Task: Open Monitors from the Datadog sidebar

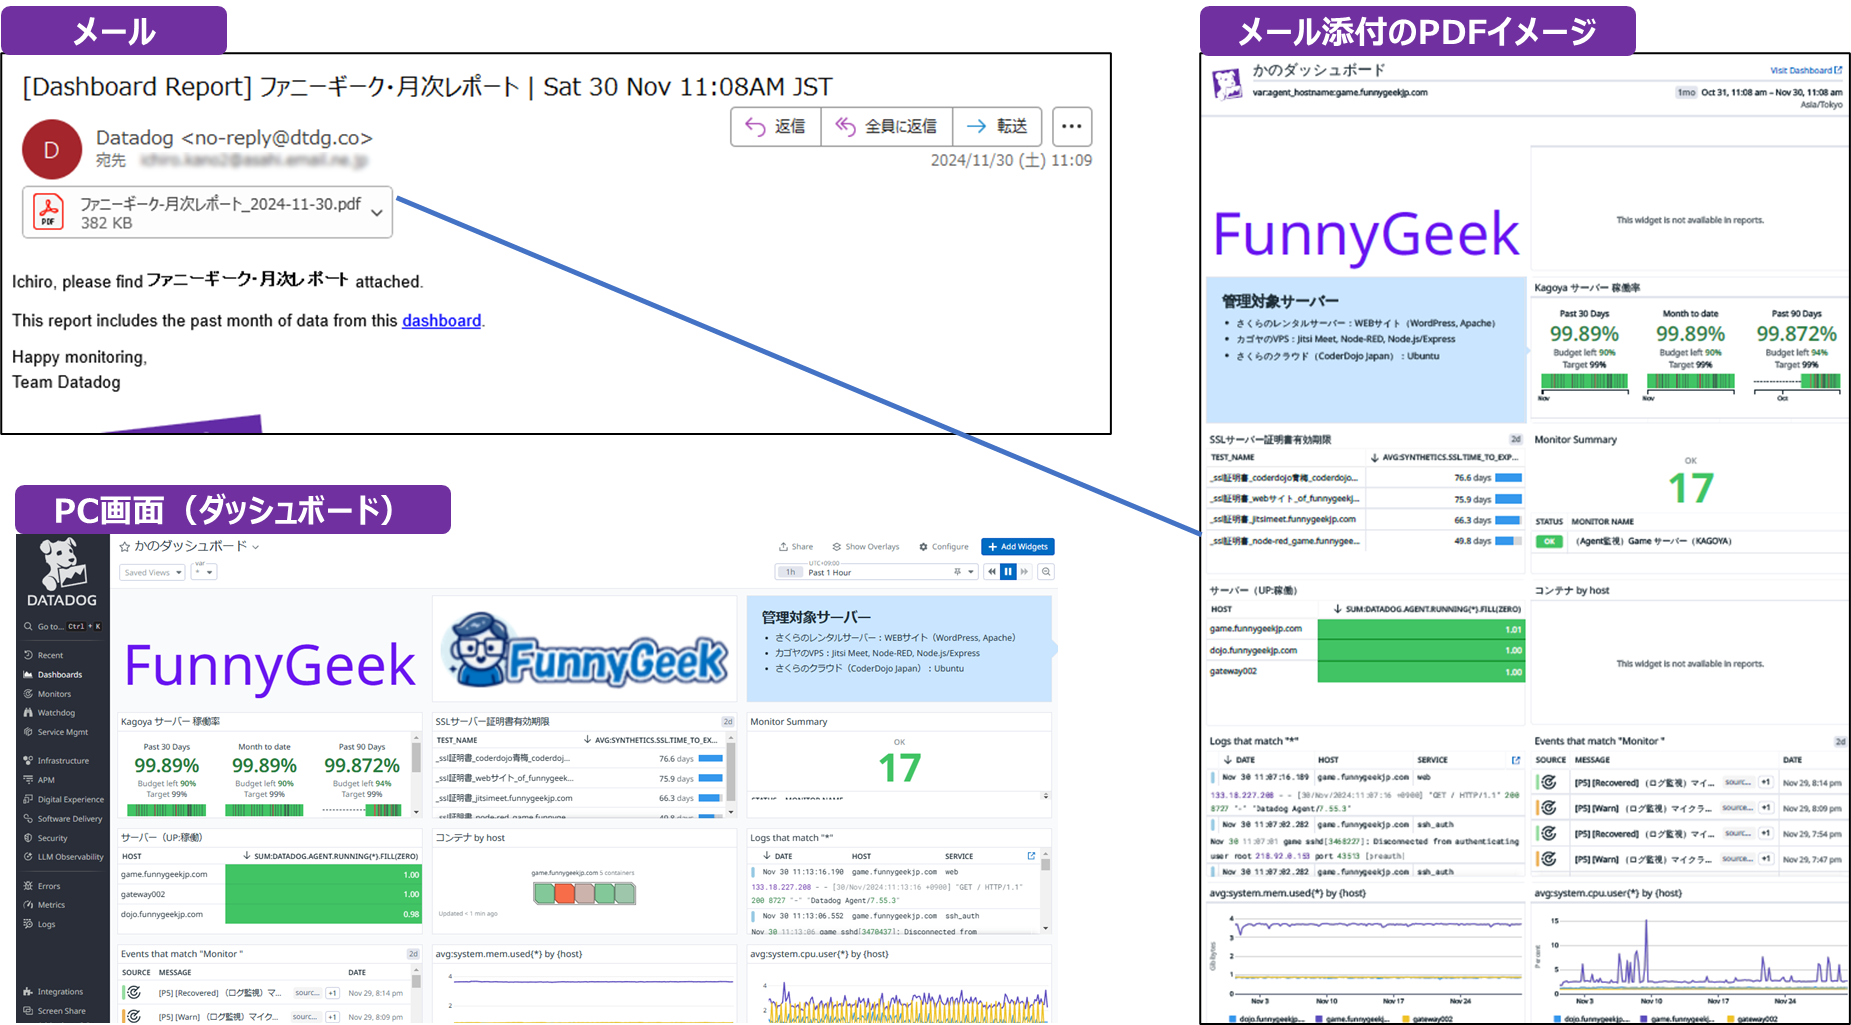Action: (x=50, y=693)
